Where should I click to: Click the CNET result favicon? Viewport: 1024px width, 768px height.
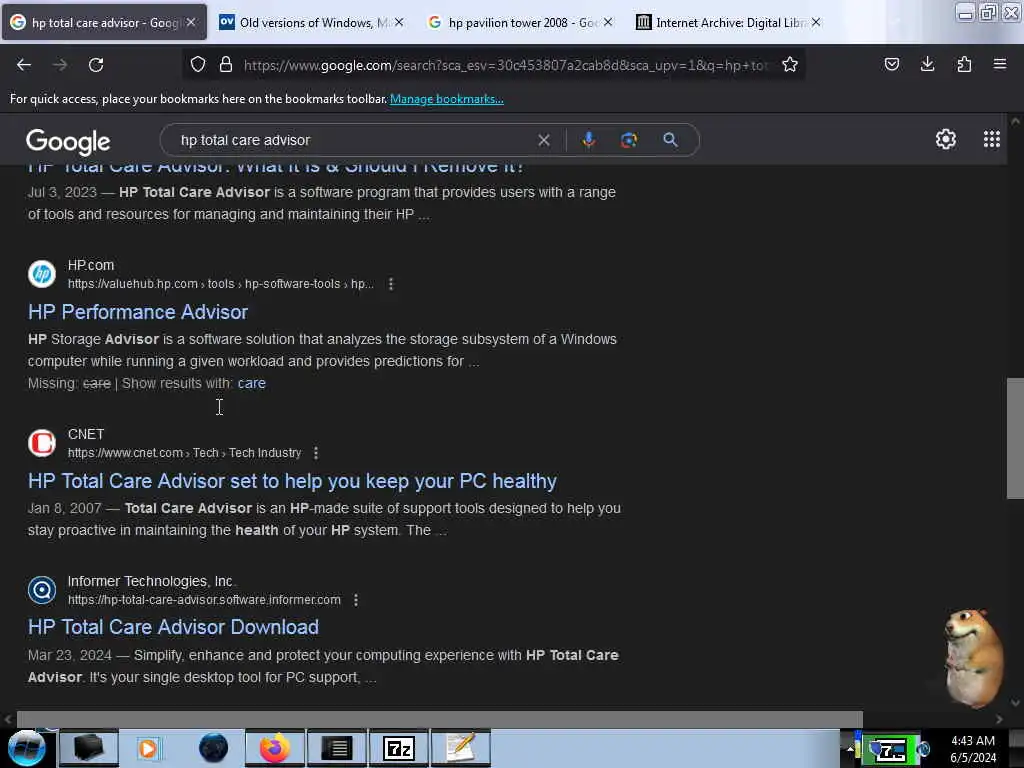(42, 443)
